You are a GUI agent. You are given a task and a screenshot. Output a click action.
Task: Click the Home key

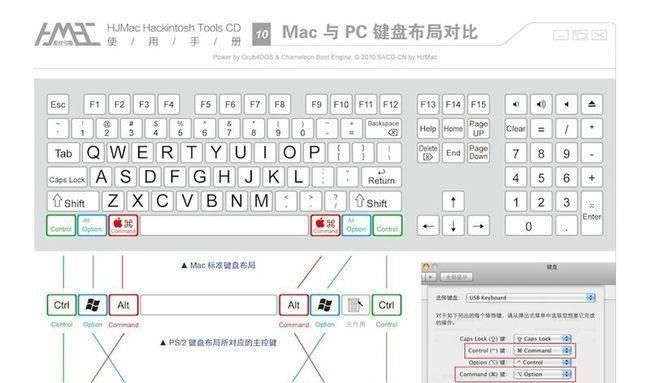click(453, 128)
